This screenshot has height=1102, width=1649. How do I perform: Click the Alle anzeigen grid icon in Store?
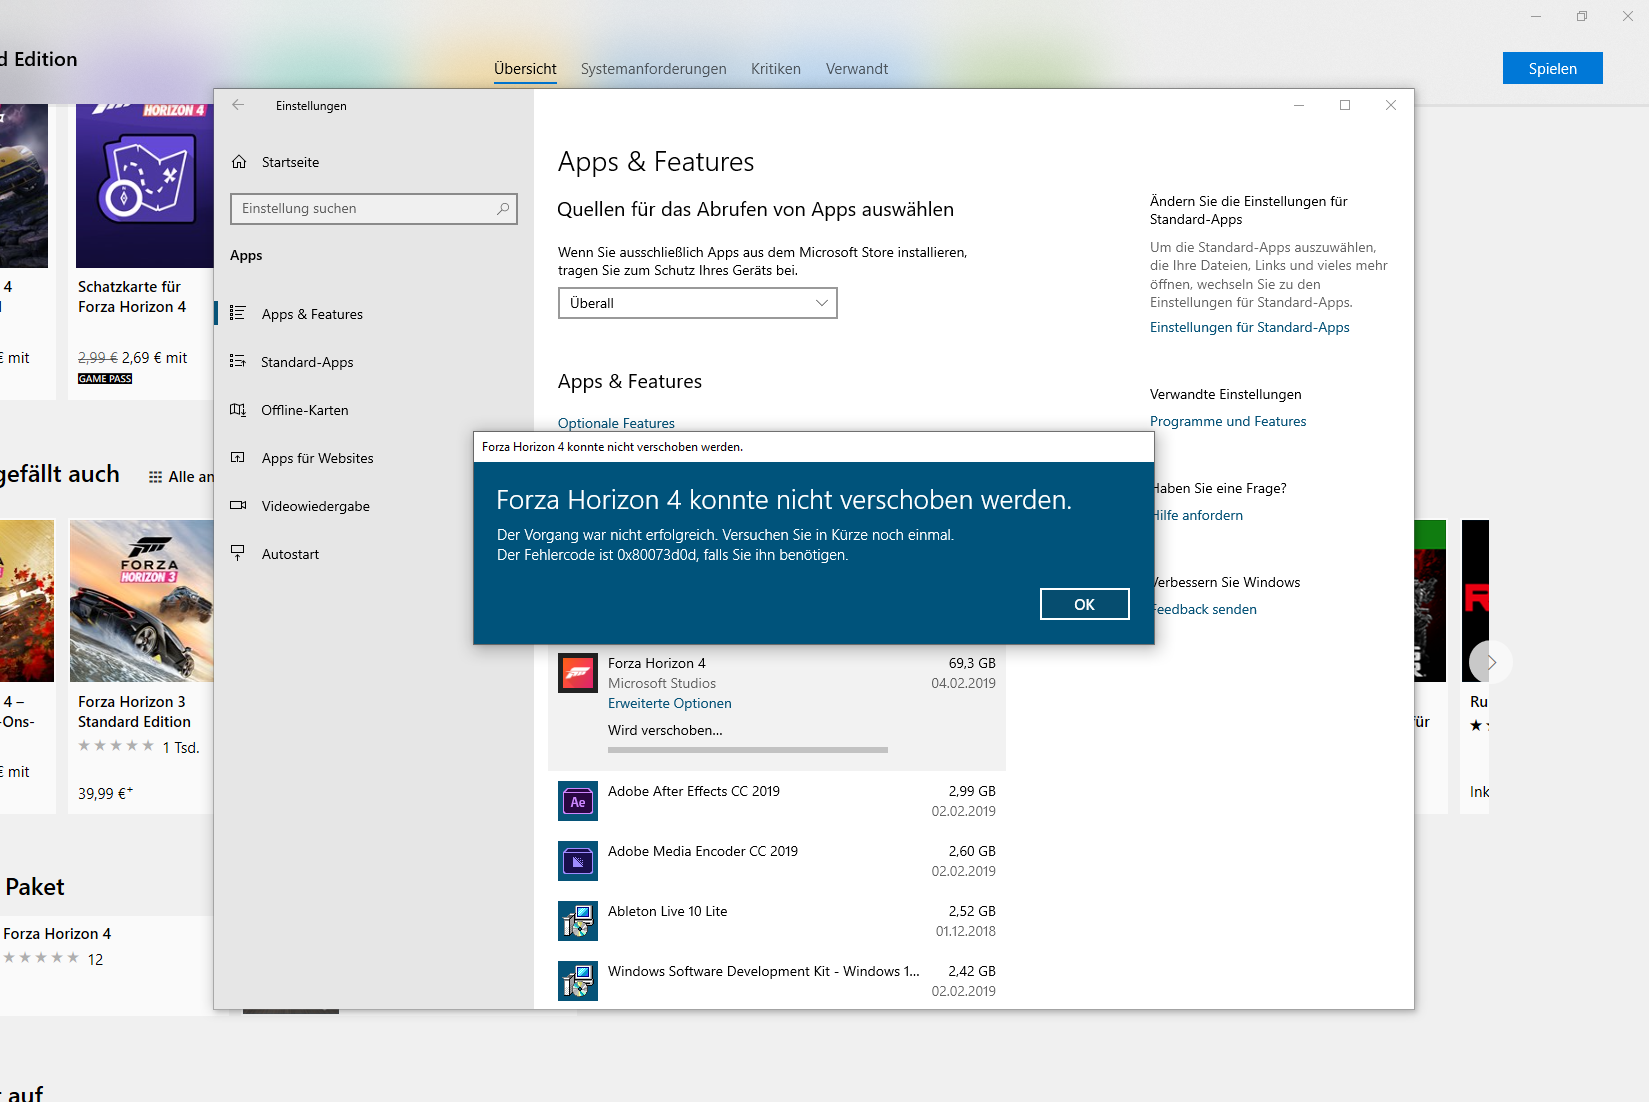click(x=155, y=477)
